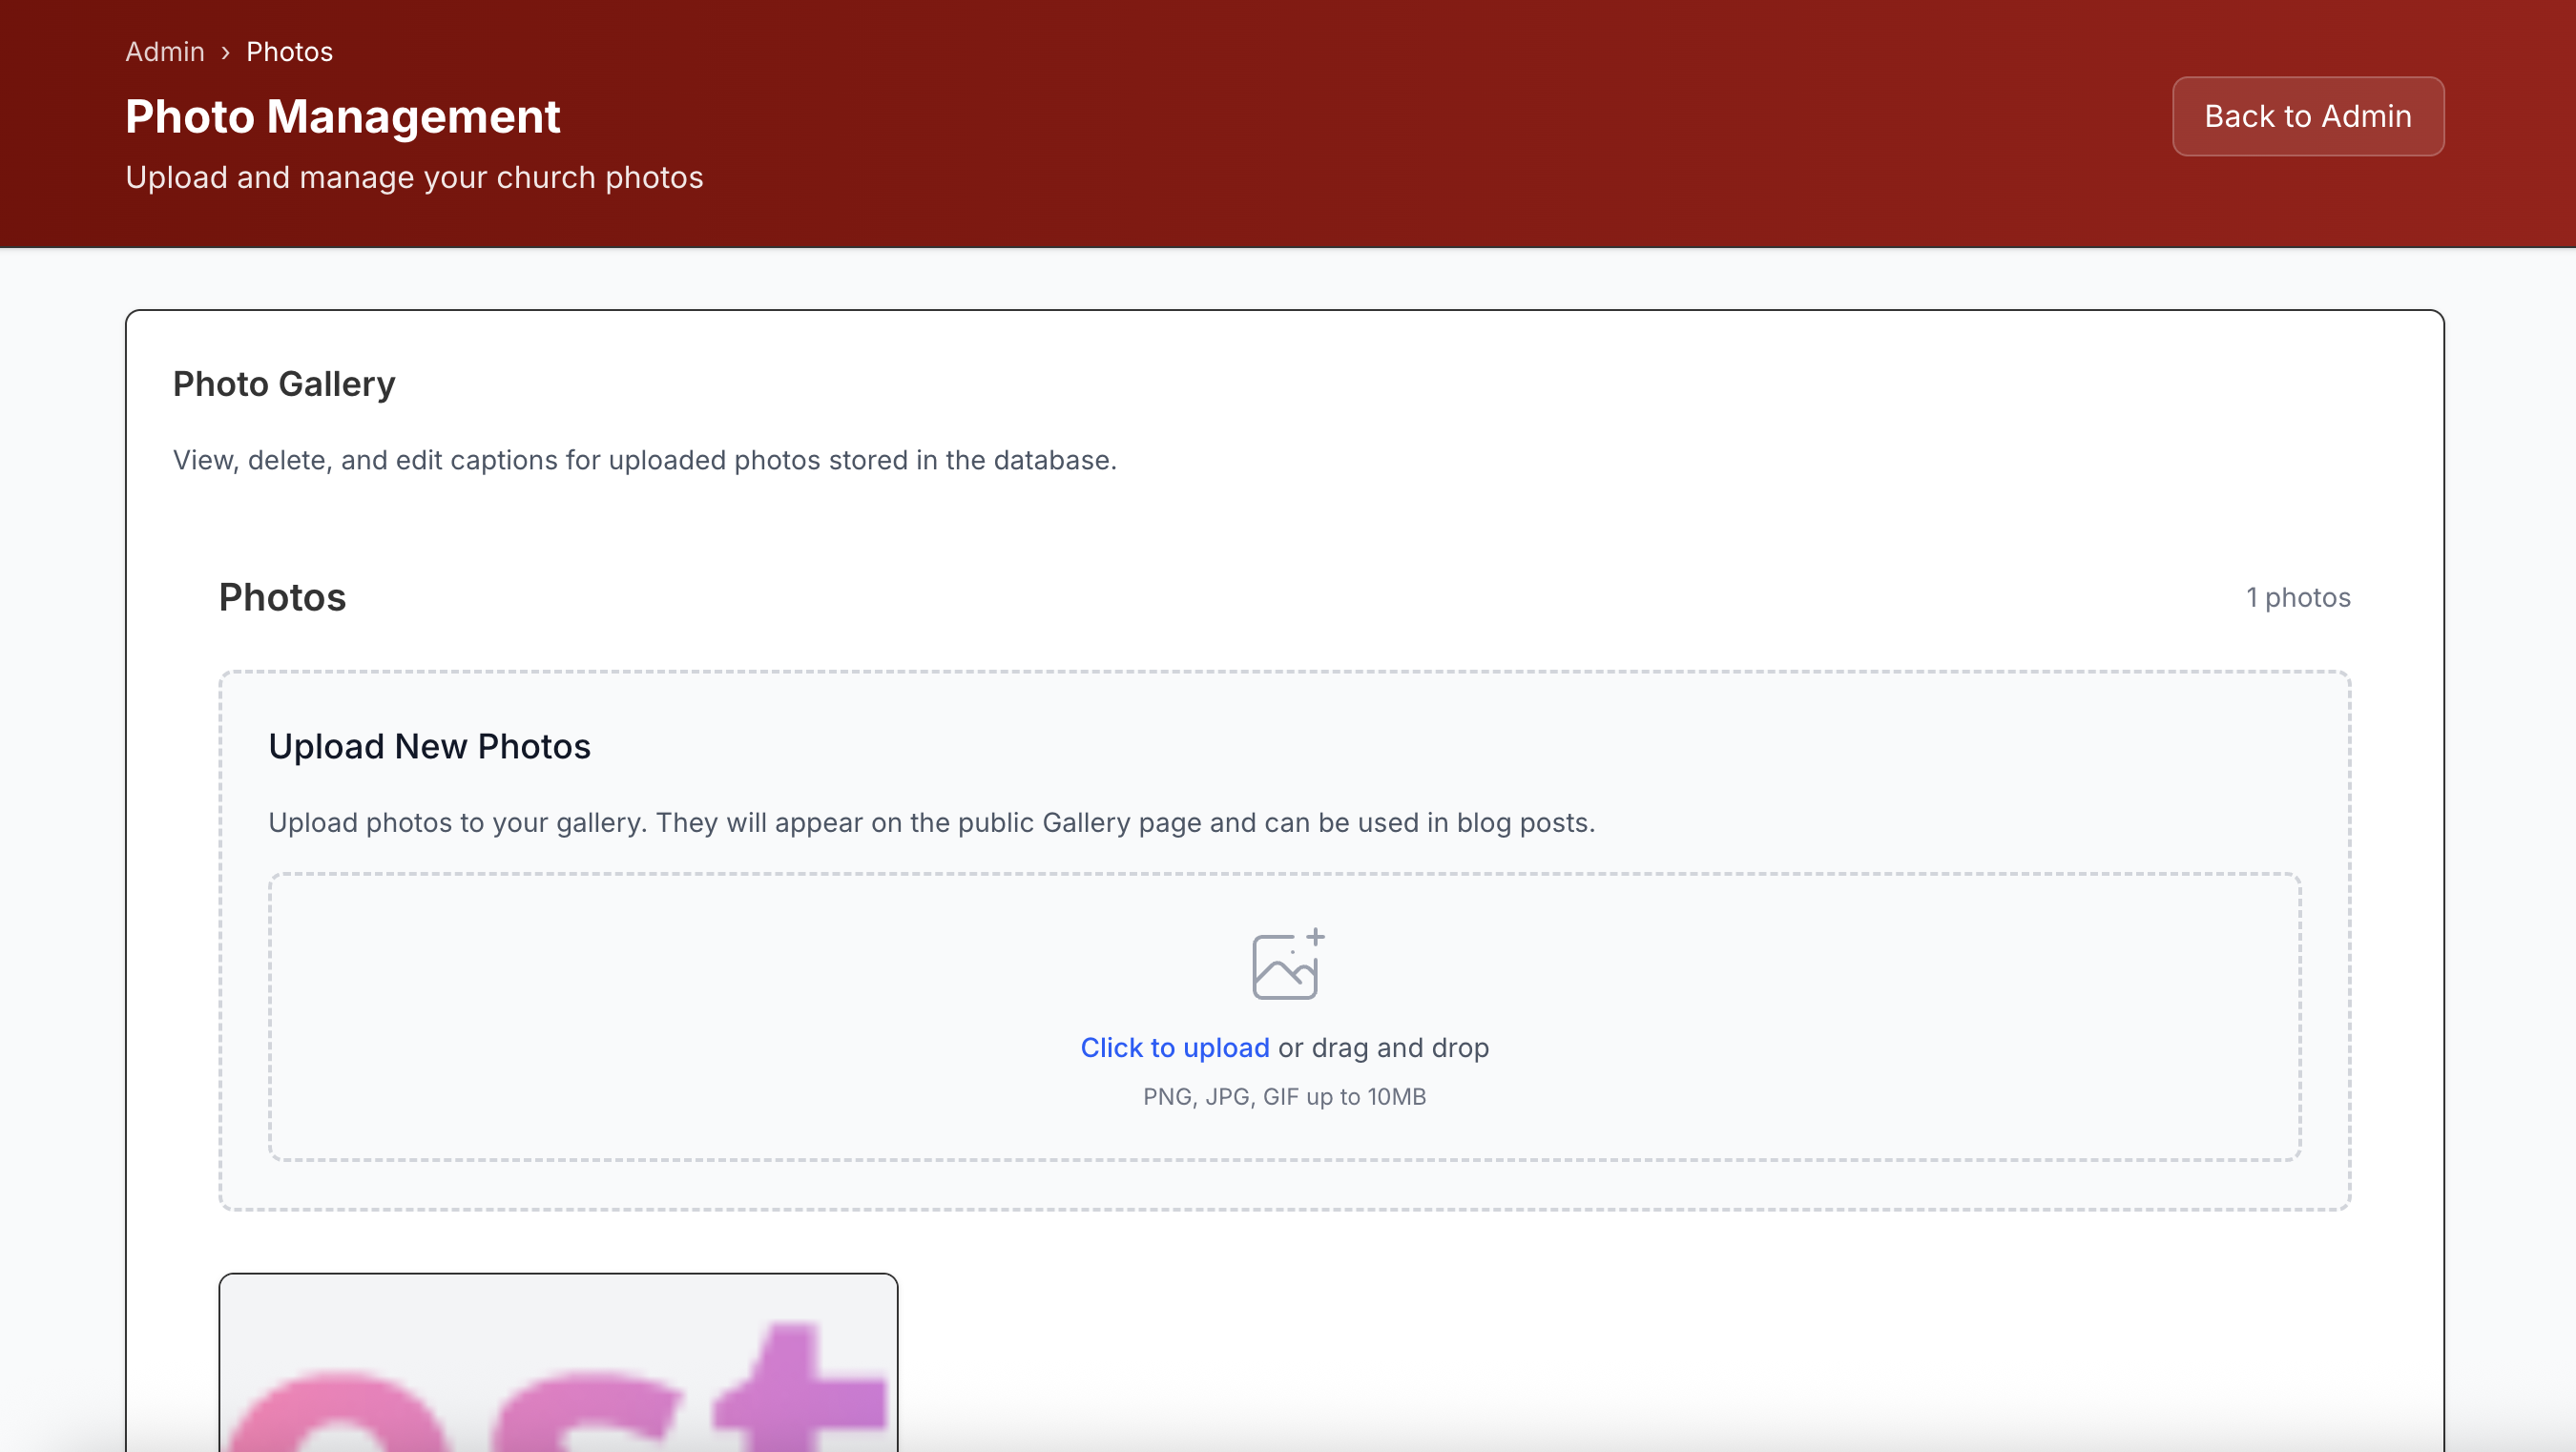Click the Photos breadcrumb item

(x=289, y=52)
